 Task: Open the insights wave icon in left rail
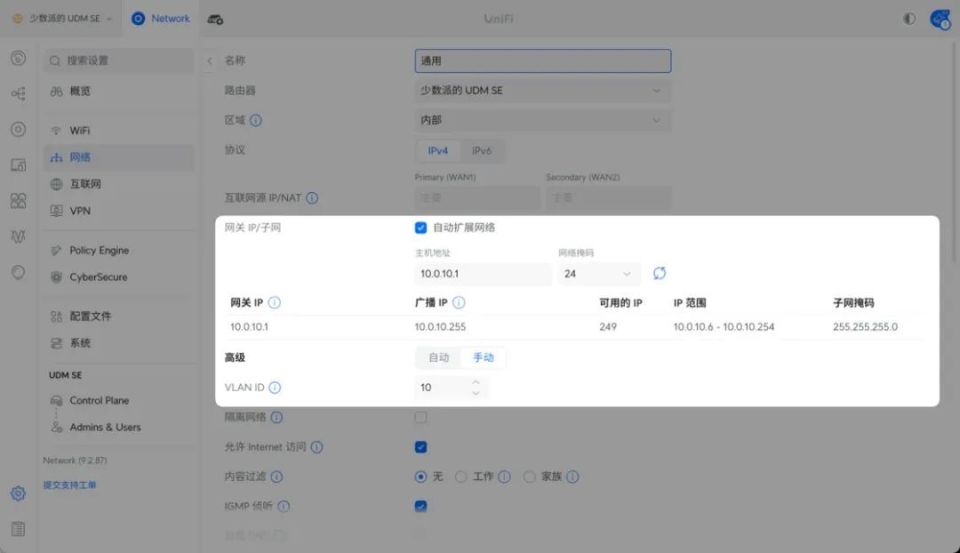click(18, 236)
